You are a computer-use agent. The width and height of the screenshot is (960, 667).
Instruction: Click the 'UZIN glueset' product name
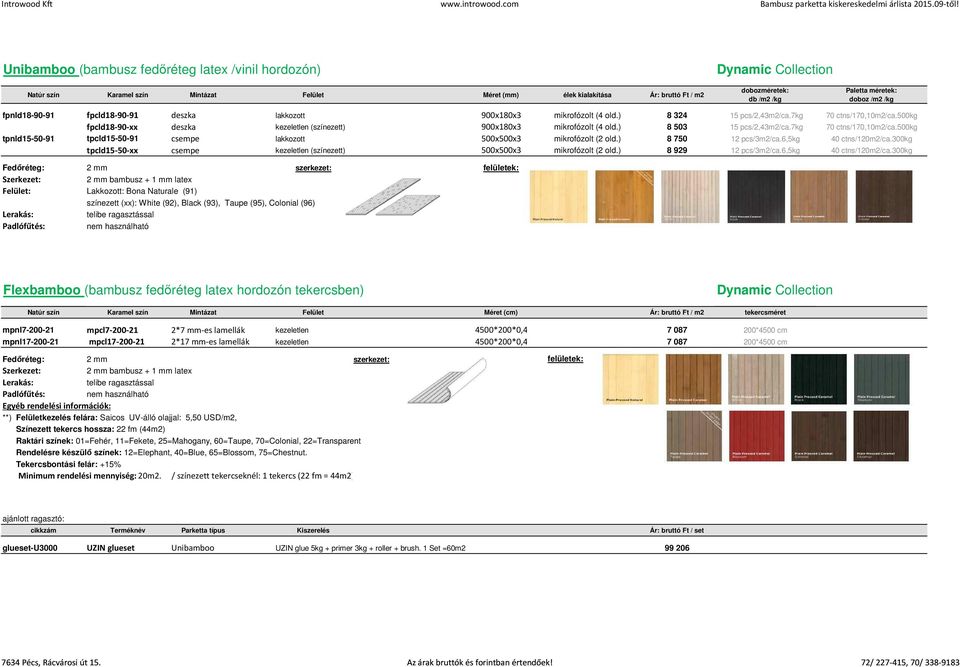110,548
